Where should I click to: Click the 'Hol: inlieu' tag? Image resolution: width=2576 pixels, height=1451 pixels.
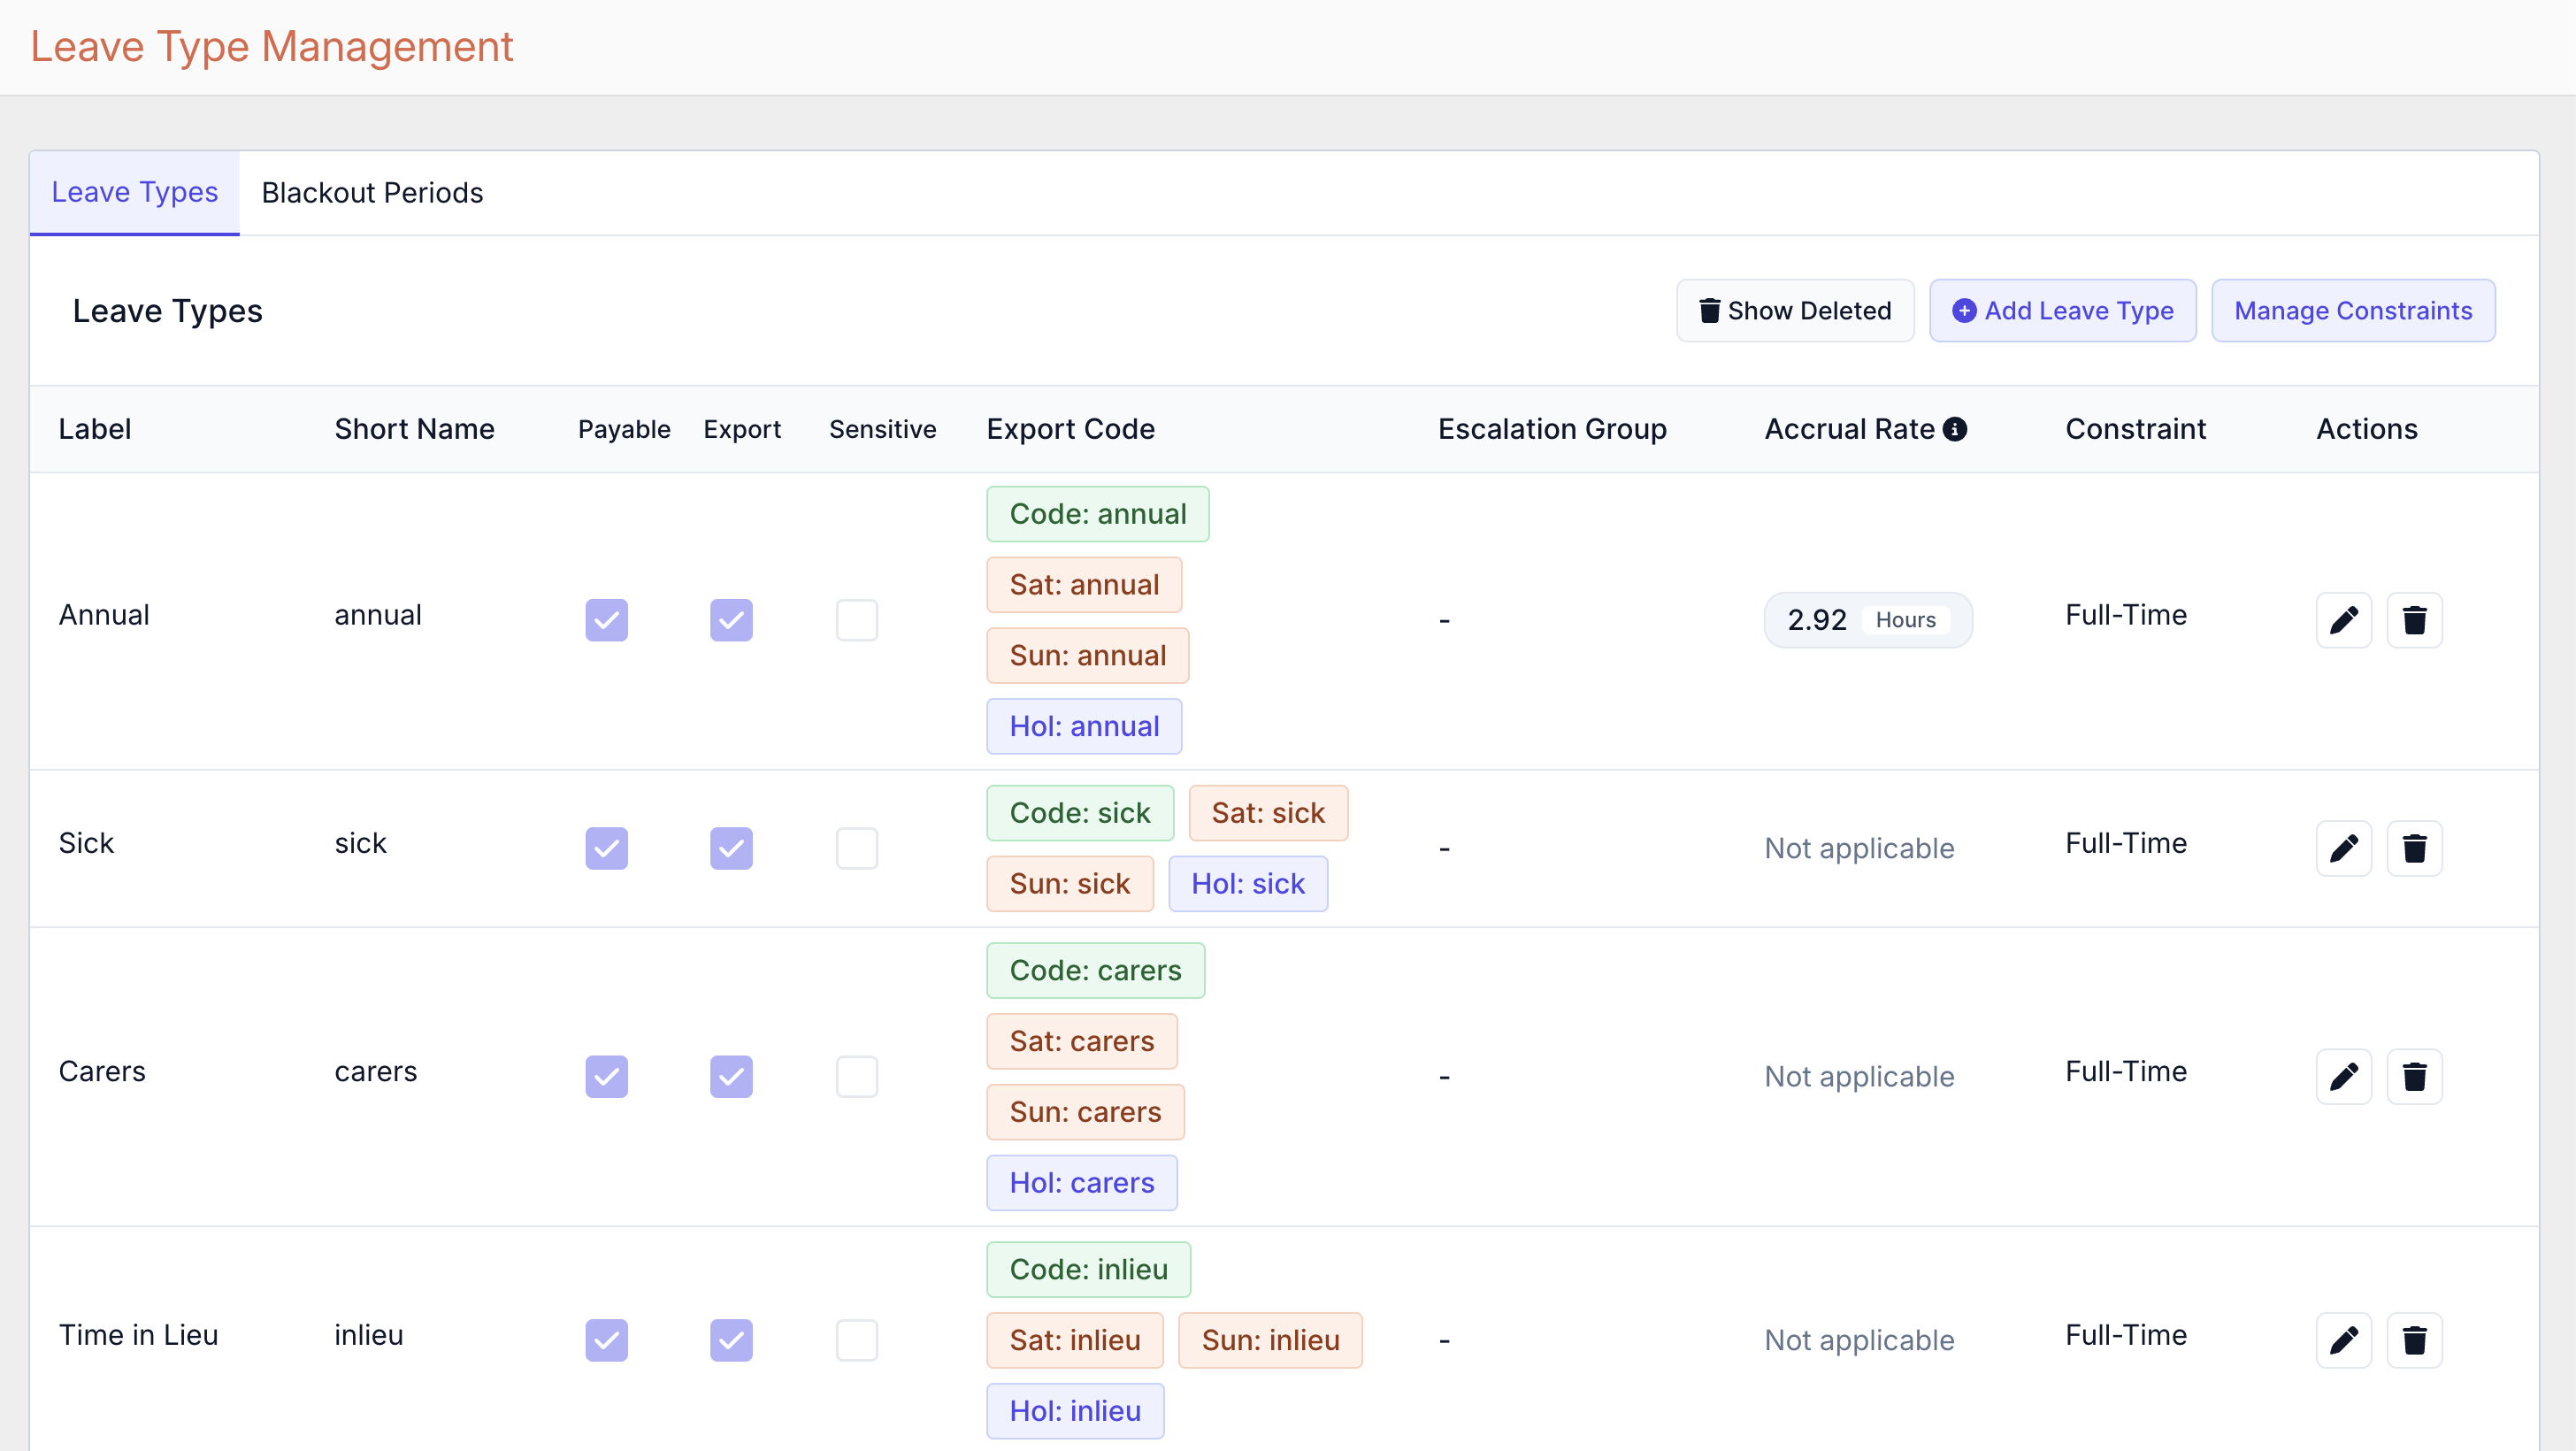coord(1075,1411)
